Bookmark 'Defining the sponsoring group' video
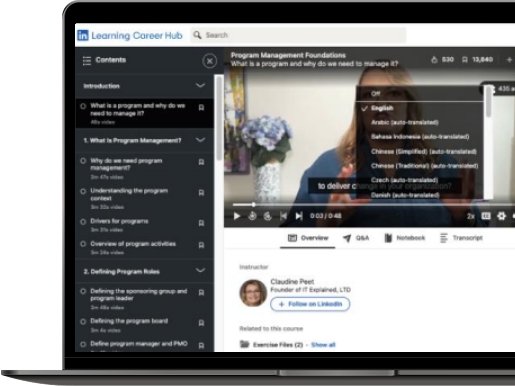The height and width of the screenshot is (386, 515). coord(201,293)
